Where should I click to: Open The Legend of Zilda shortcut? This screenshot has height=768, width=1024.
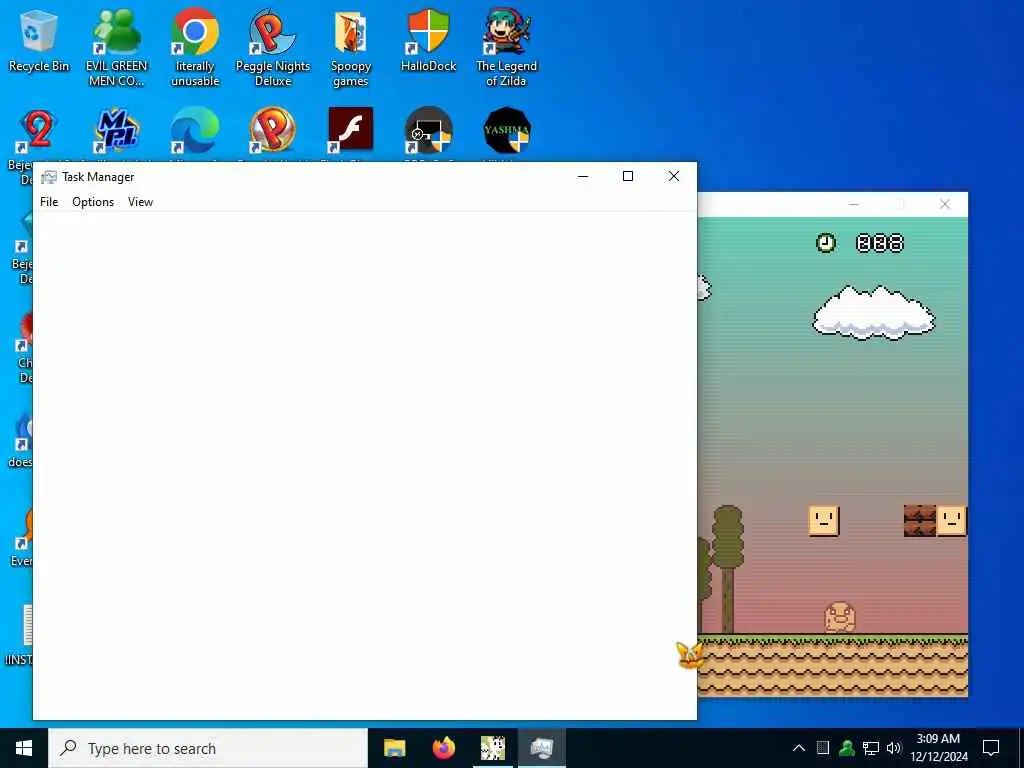[x=506, y=47]
